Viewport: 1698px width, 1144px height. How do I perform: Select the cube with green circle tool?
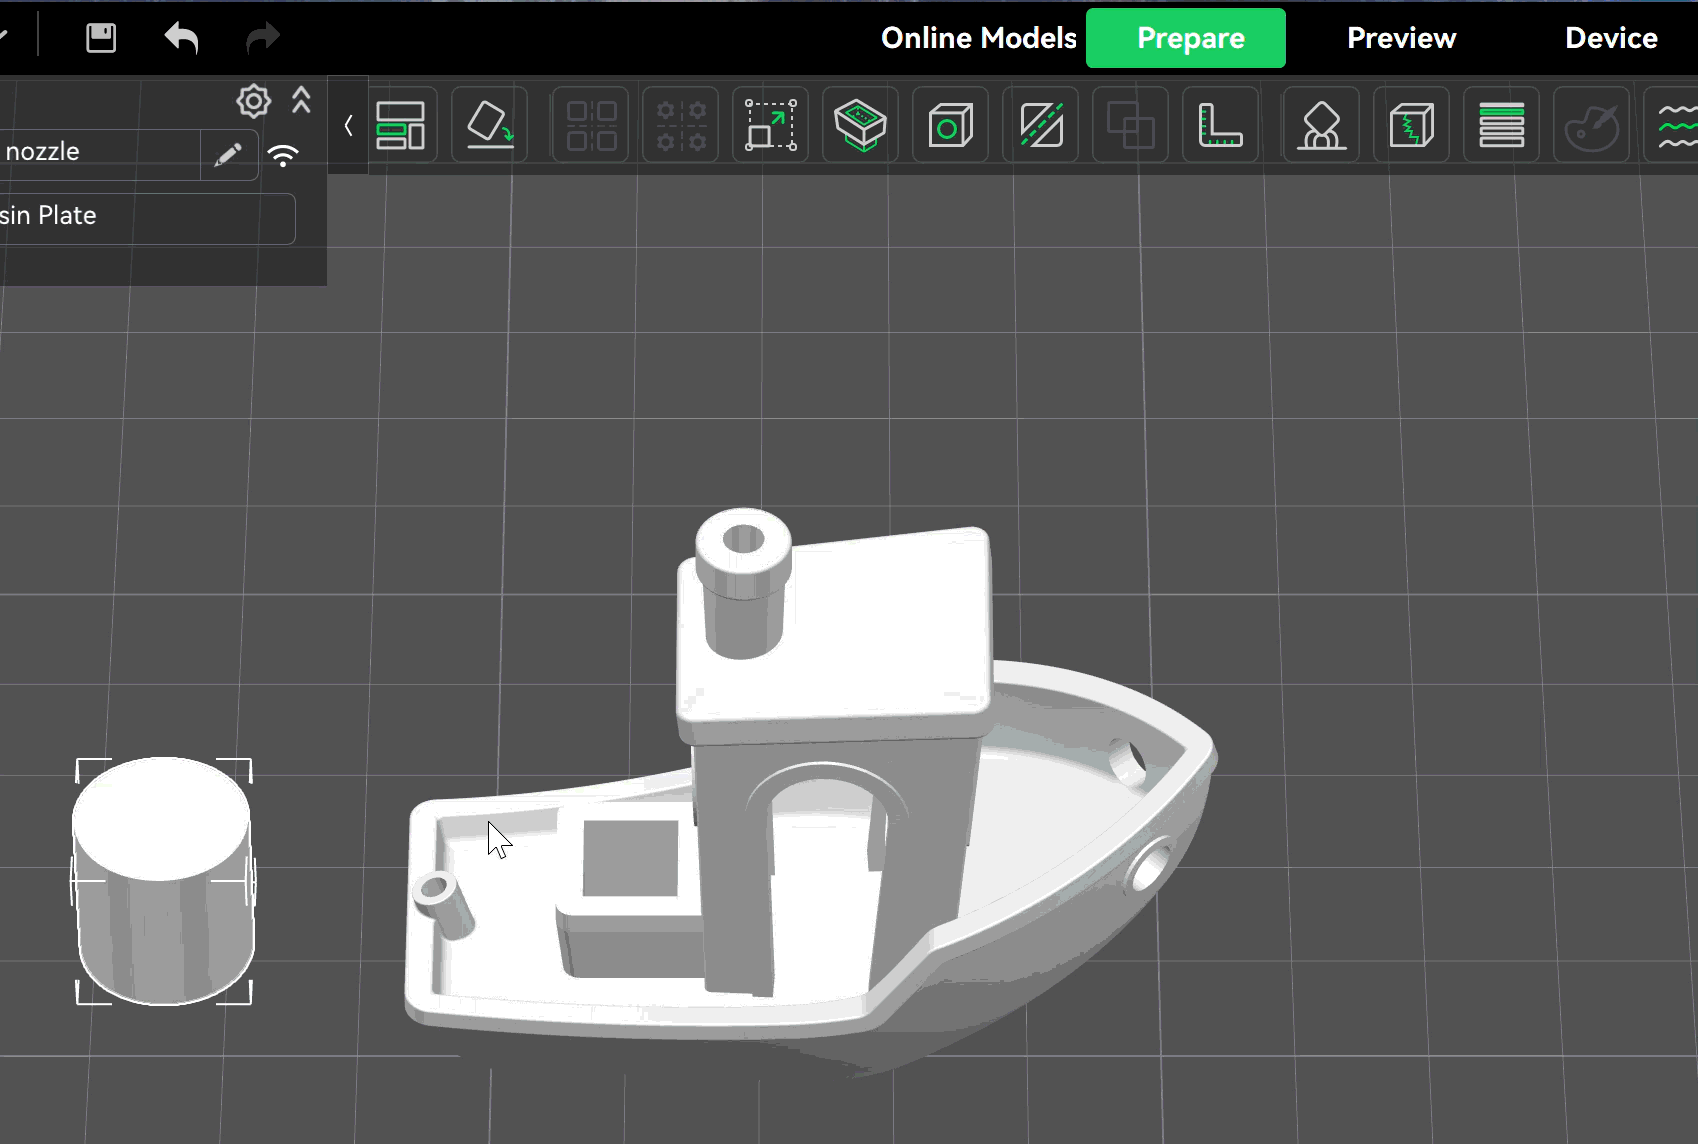(950, 125)
